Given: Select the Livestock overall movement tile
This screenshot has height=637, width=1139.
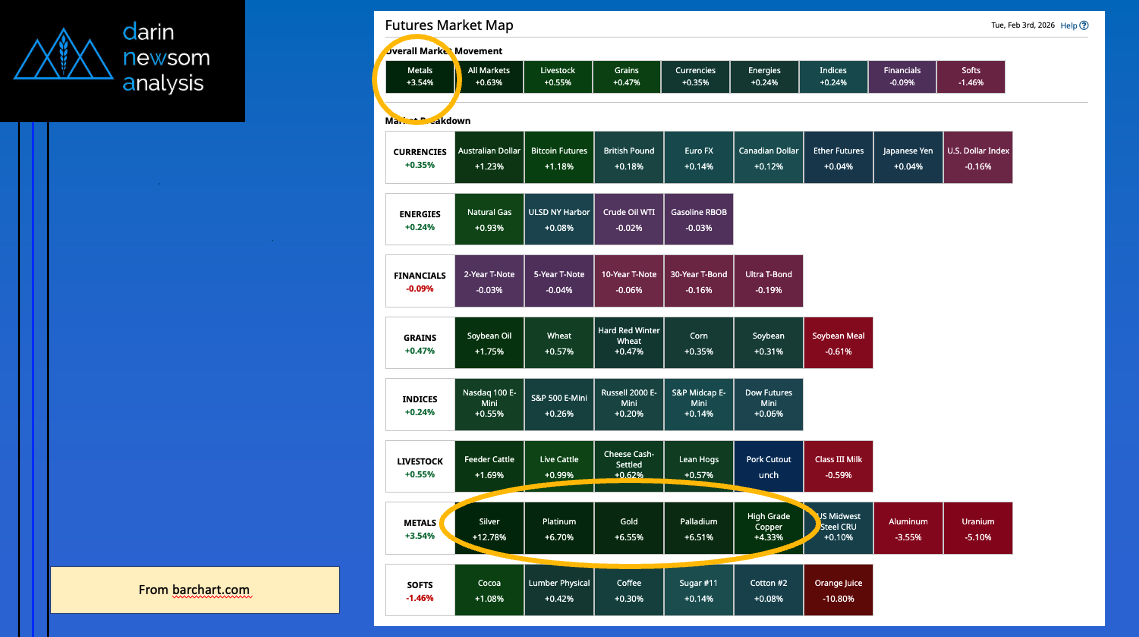Looking at the screenshot, I should coord(557,77).
